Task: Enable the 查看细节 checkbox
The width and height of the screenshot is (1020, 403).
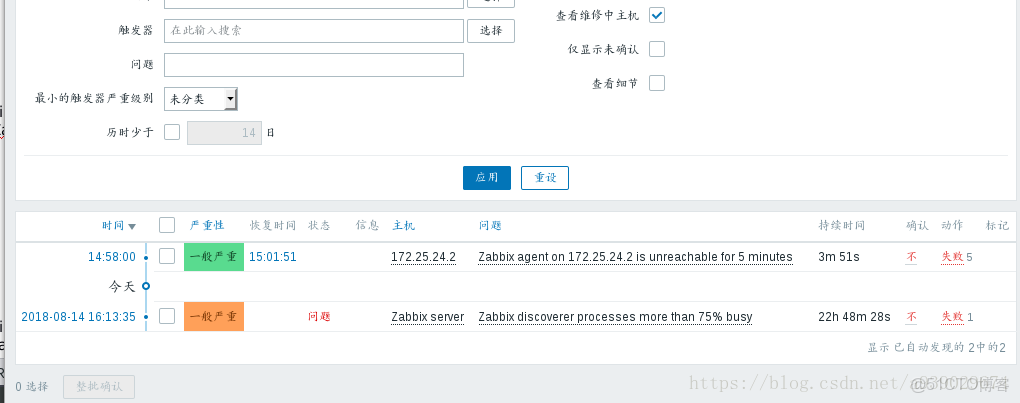Action: [657, 83]
